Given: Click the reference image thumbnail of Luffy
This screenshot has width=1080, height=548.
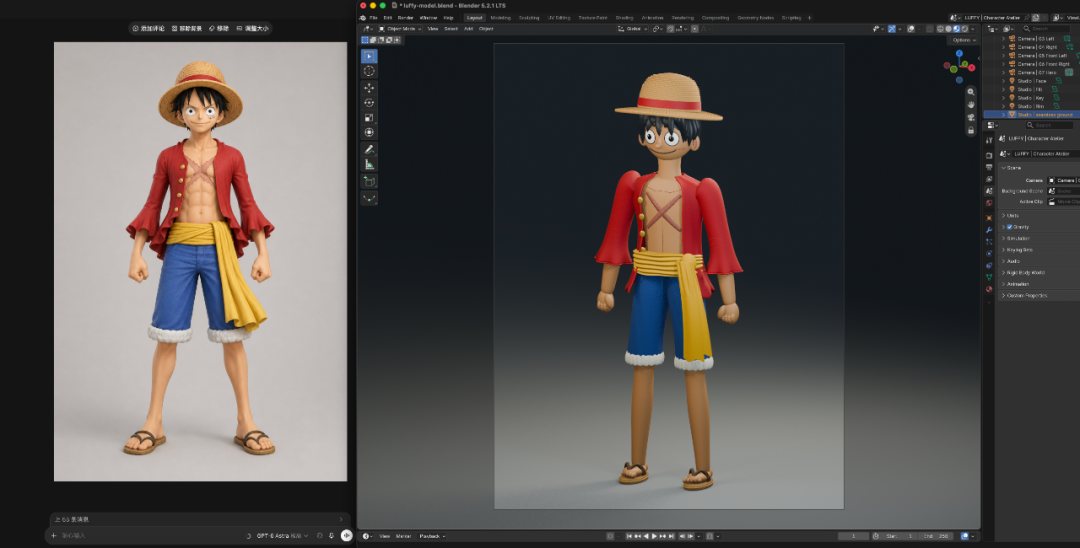Looking at the screenshot, I should coord(200,262).
